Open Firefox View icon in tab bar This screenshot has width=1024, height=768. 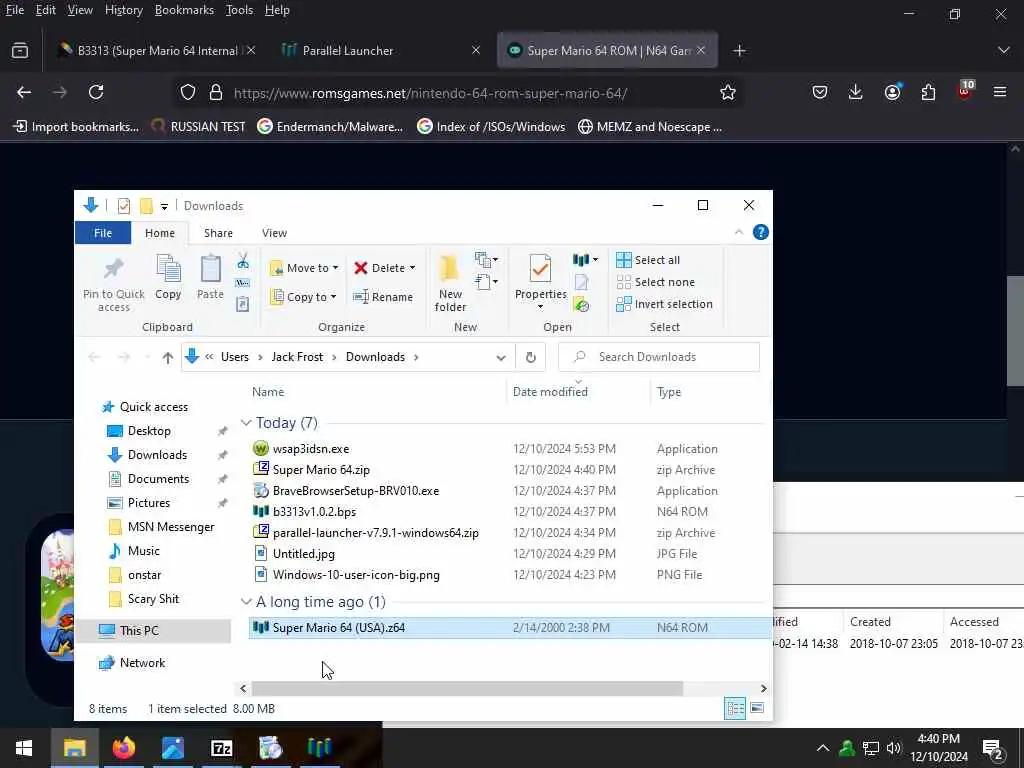[x=20, y=50]
